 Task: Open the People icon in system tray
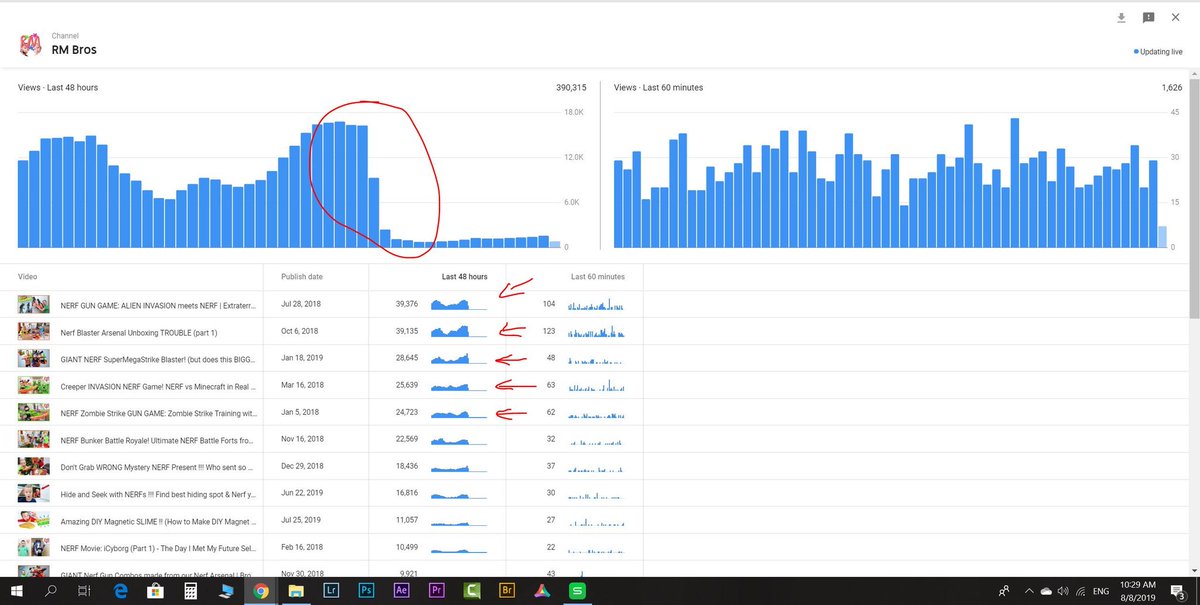tap(1003, 591)
